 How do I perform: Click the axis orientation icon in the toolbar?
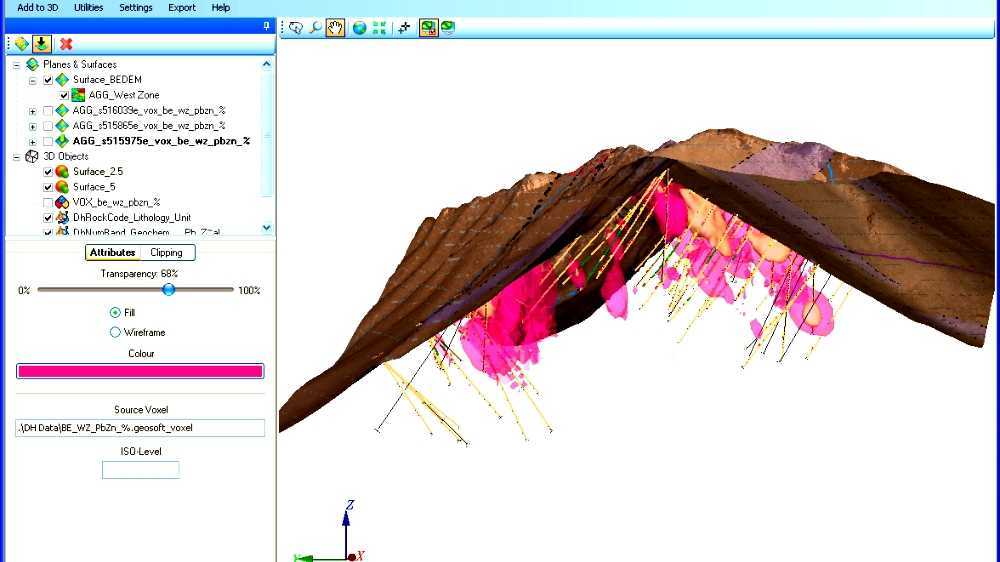(x=404, y=27)
